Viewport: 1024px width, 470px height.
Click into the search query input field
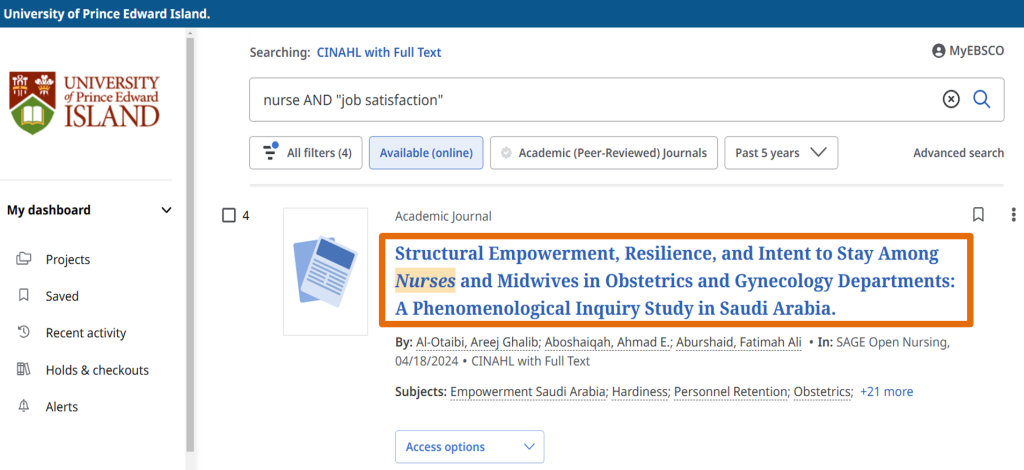click(590, 99)
